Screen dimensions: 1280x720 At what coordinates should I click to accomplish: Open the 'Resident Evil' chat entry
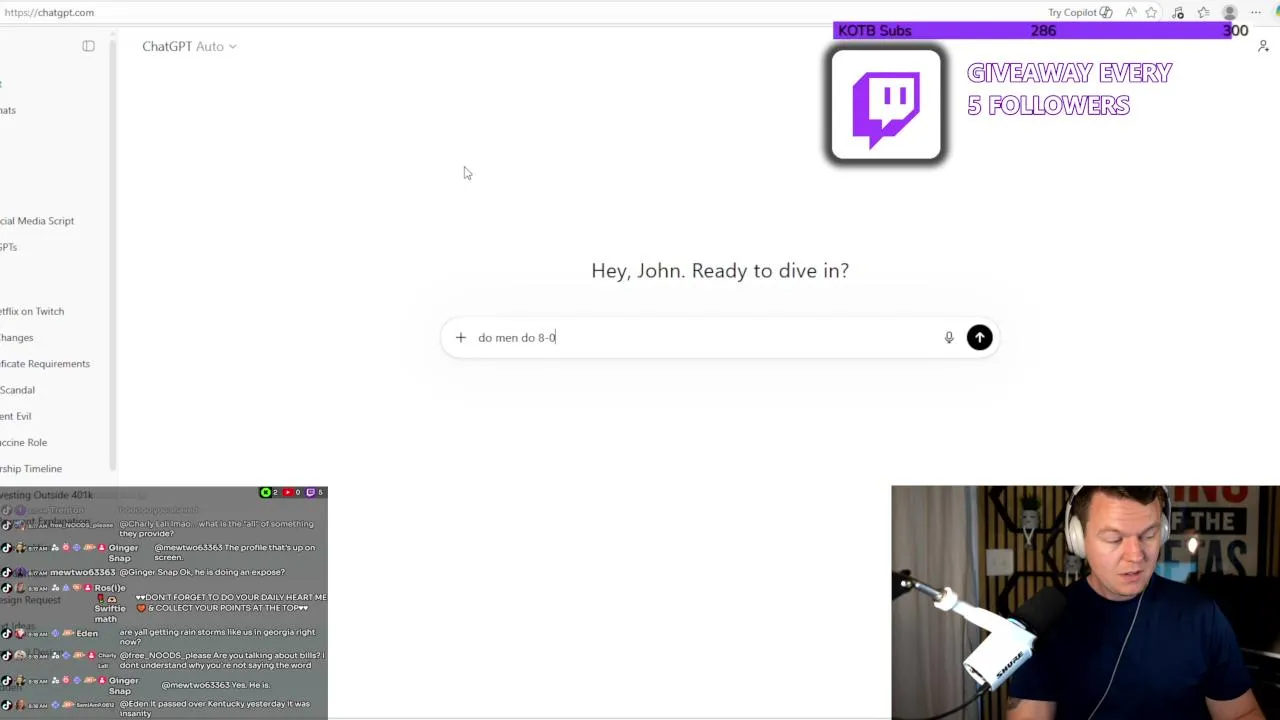point(16,416)
